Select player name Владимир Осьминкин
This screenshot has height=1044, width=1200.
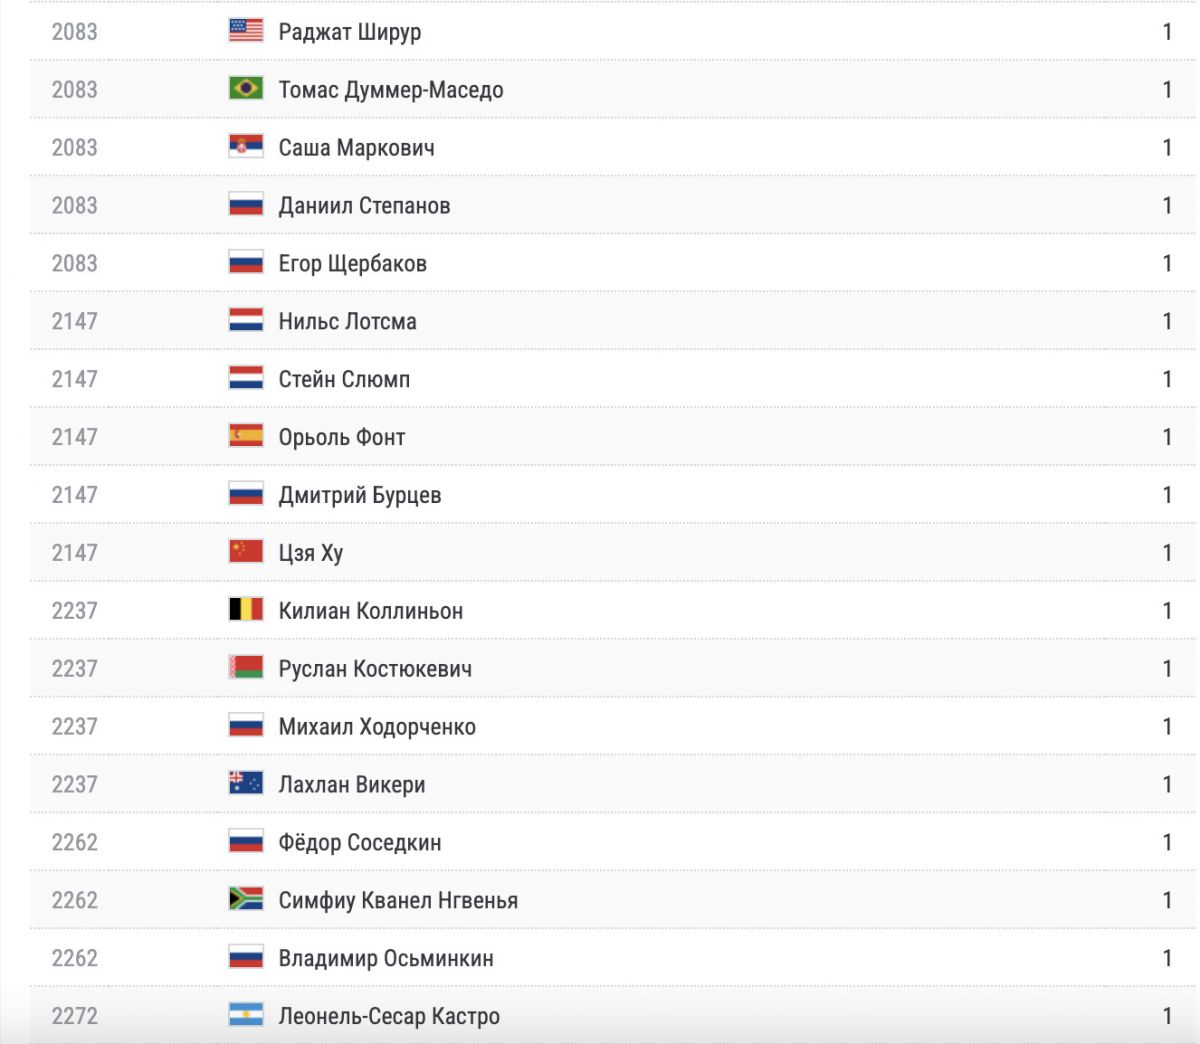386,958
